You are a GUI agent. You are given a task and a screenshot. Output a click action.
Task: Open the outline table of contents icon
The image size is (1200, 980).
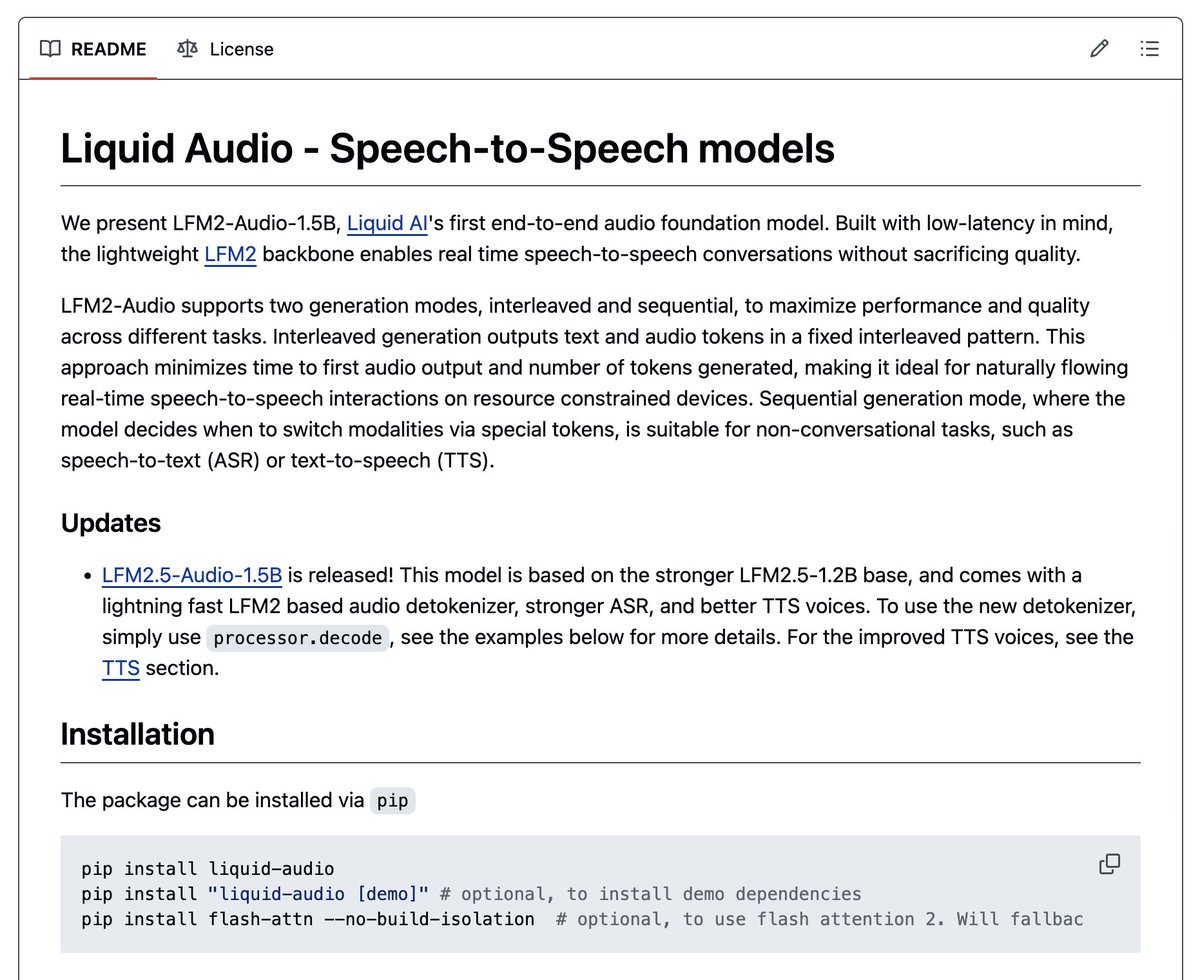pos(1149,49)
